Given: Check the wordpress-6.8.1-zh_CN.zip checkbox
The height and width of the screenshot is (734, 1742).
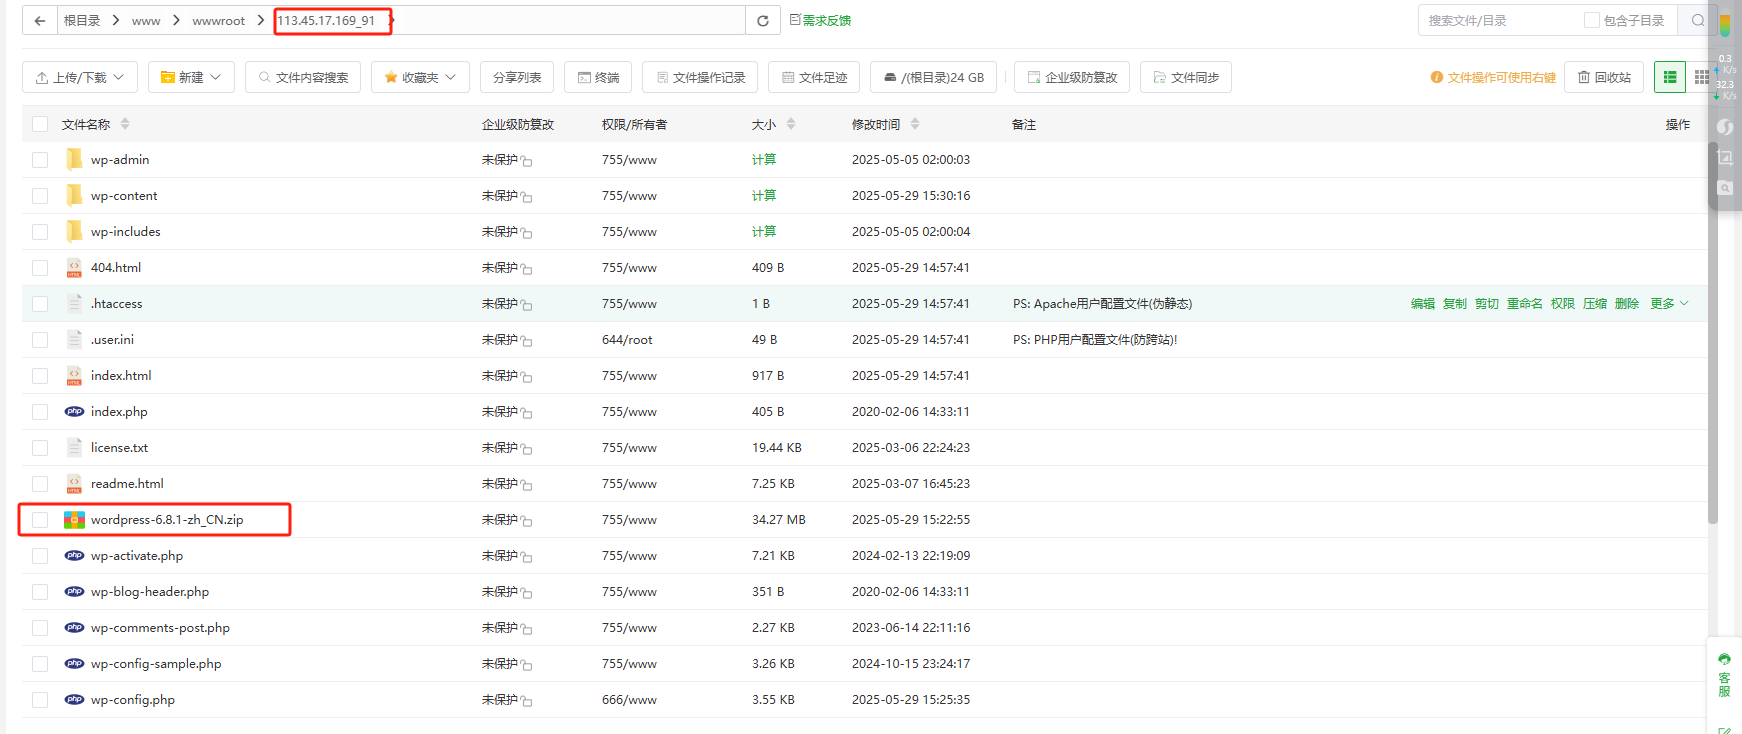Looking at the screenshot, I should [40, 520].
